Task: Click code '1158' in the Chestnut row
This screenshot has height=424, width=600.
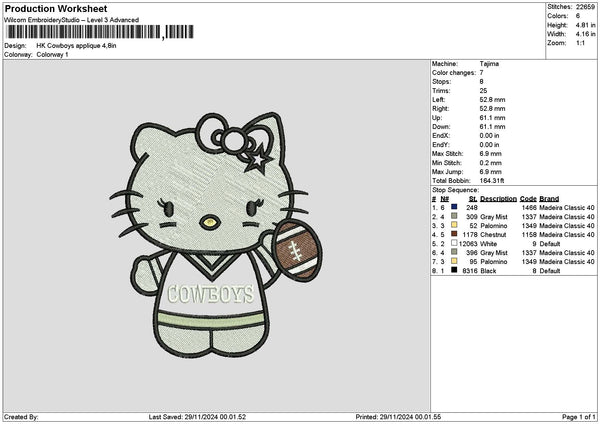Action: pos(529,235)
